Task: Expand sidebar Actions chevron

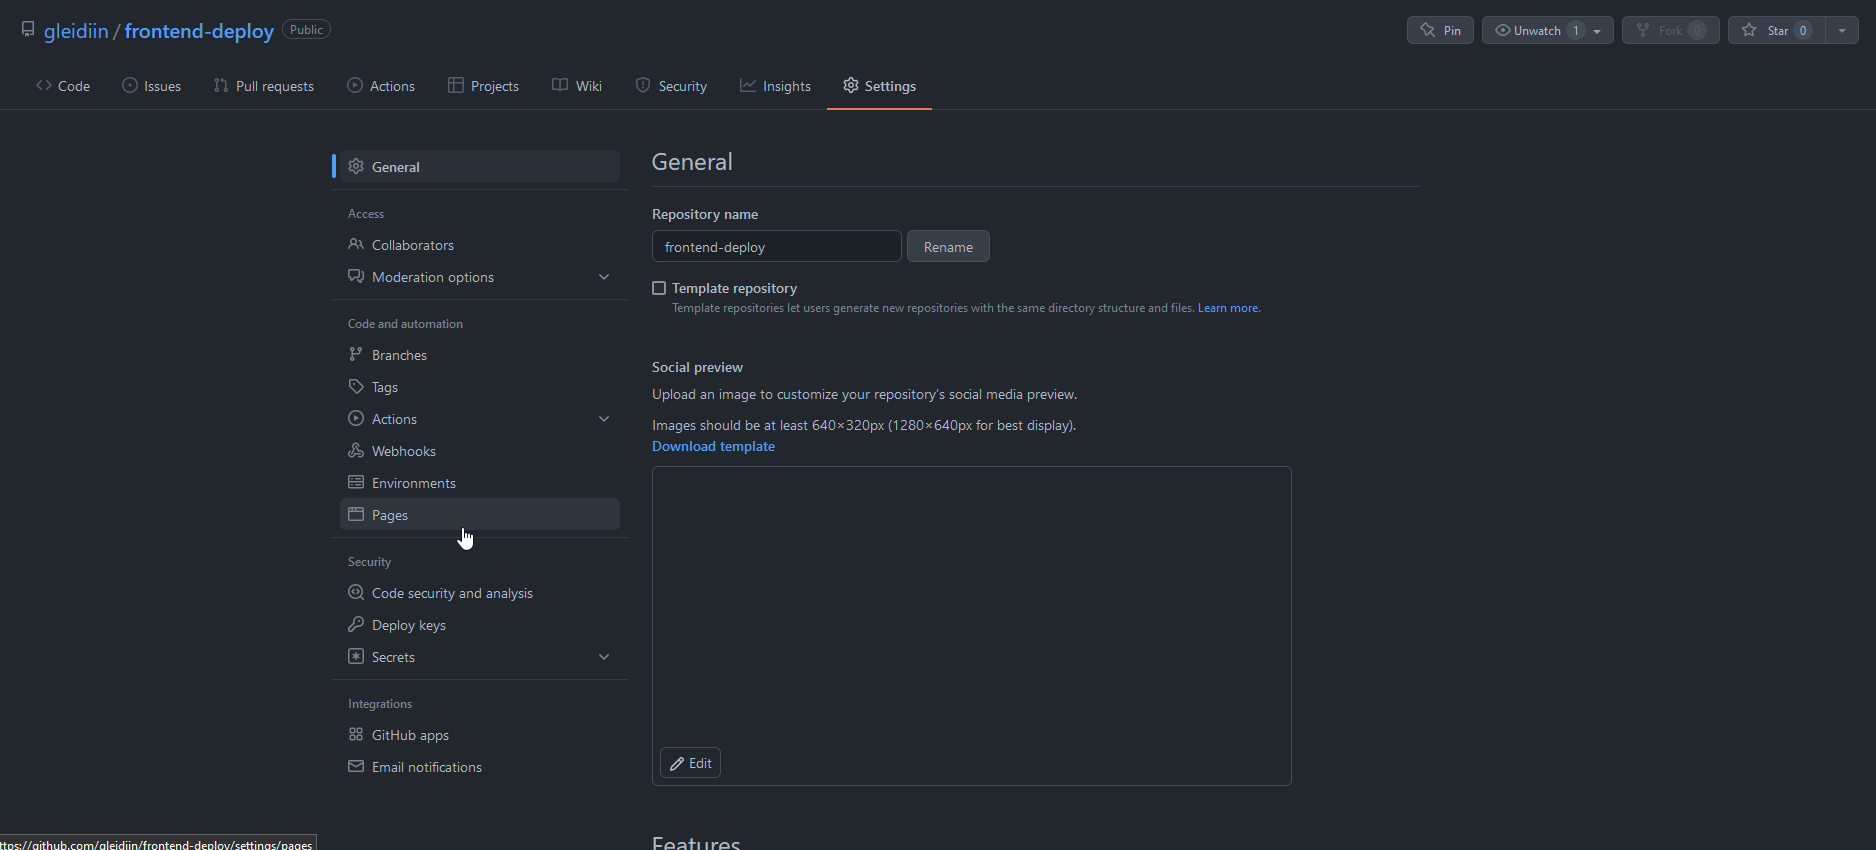Action: coord(604,418)
